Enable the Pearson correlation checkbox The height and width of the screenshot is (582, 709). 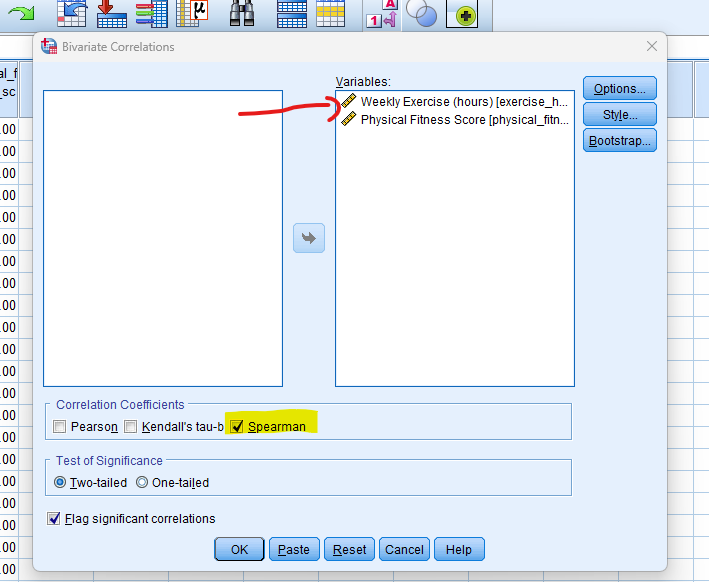tap(61, 427)
